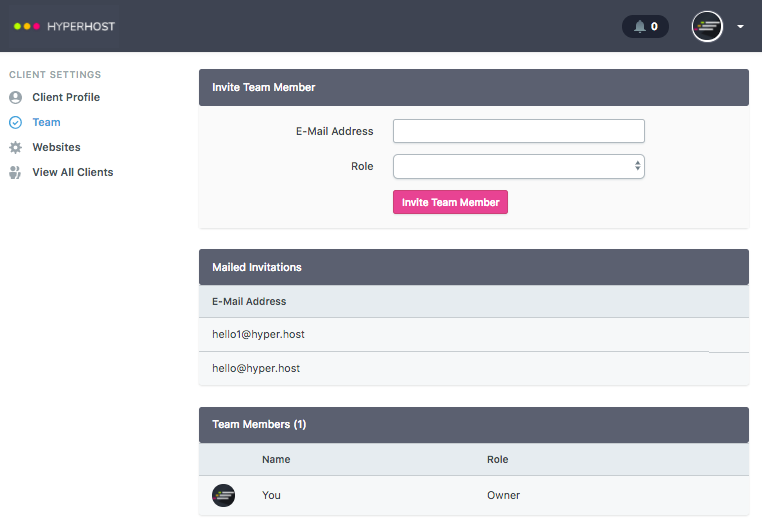Image resolution: width=762 pixels, height=526 pixels.
Task: Click the View All Clients people icon
Action: point(16,173)
